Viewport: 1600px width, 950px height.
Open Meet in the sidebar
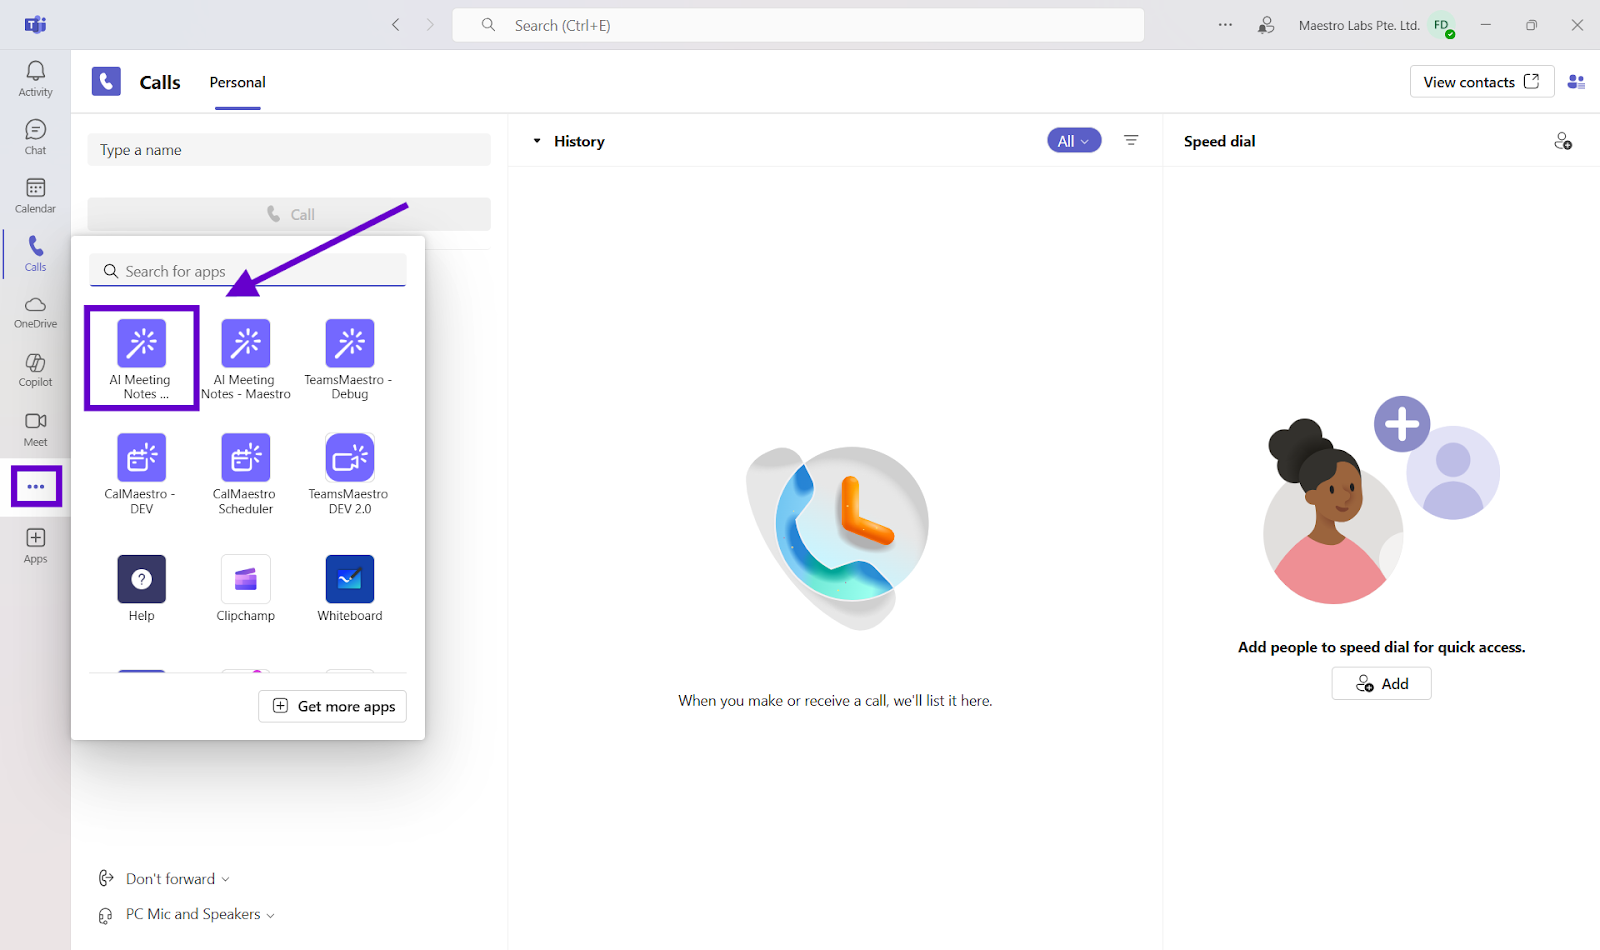35,429
